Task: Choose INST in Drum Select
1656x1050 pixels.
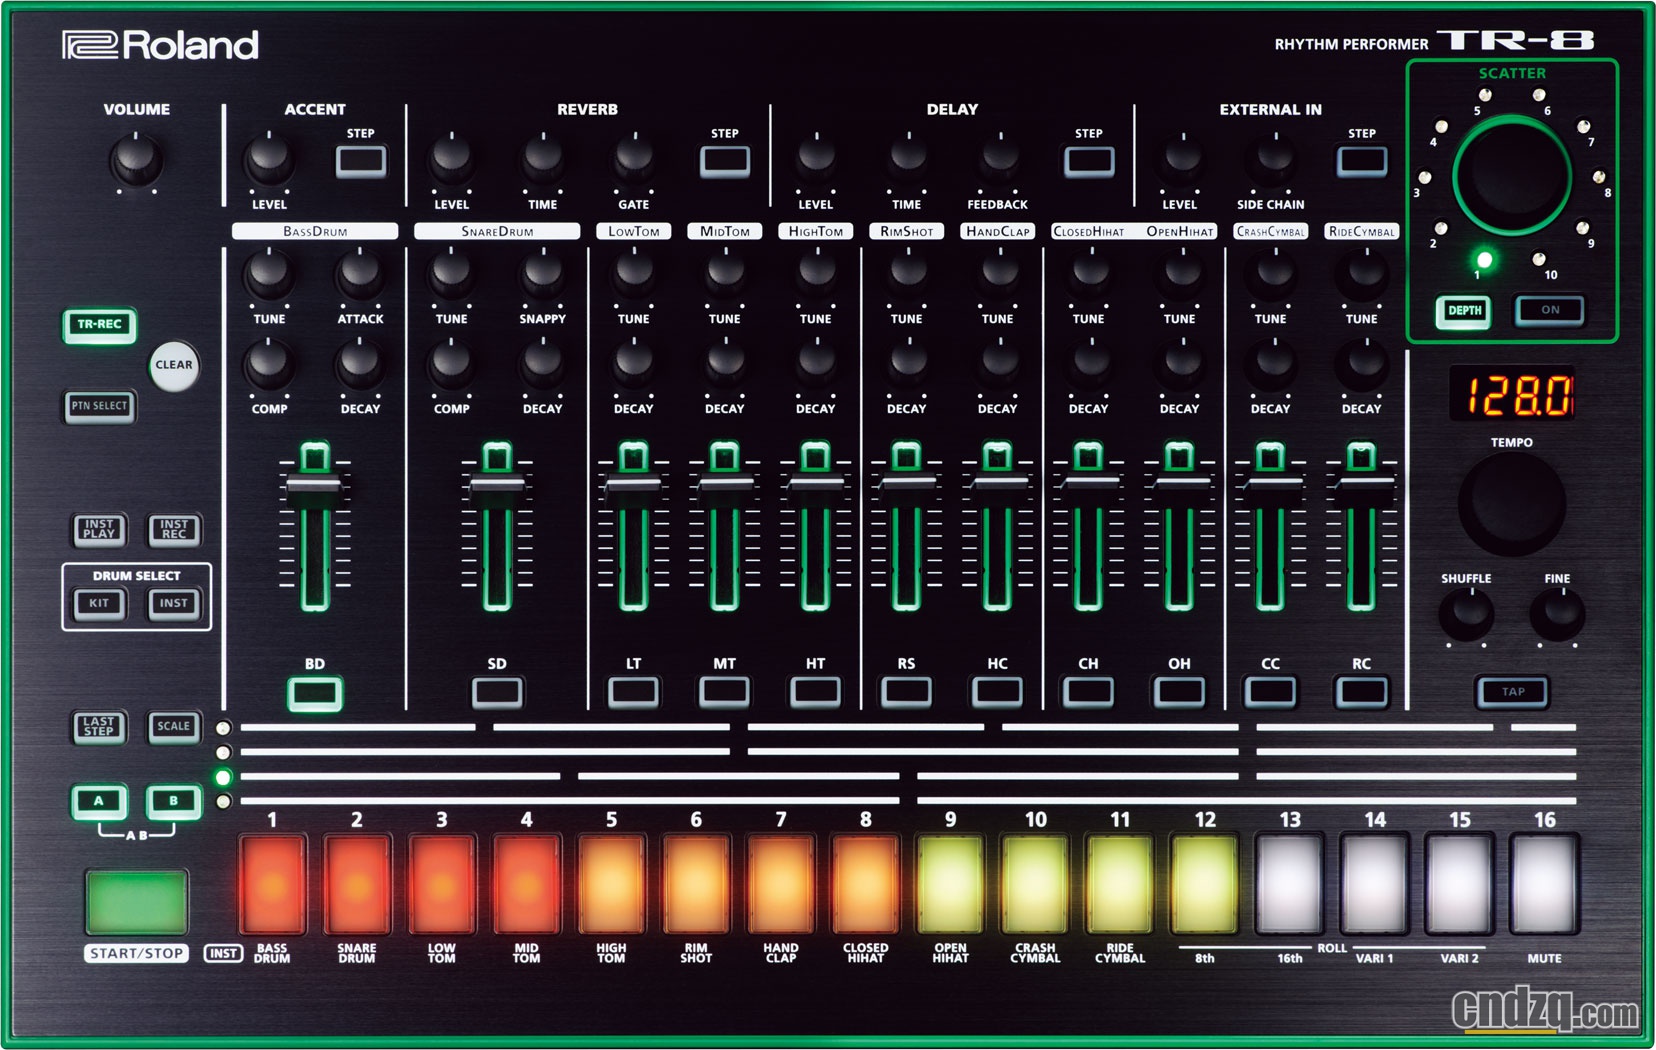Action: pos(174,603)
